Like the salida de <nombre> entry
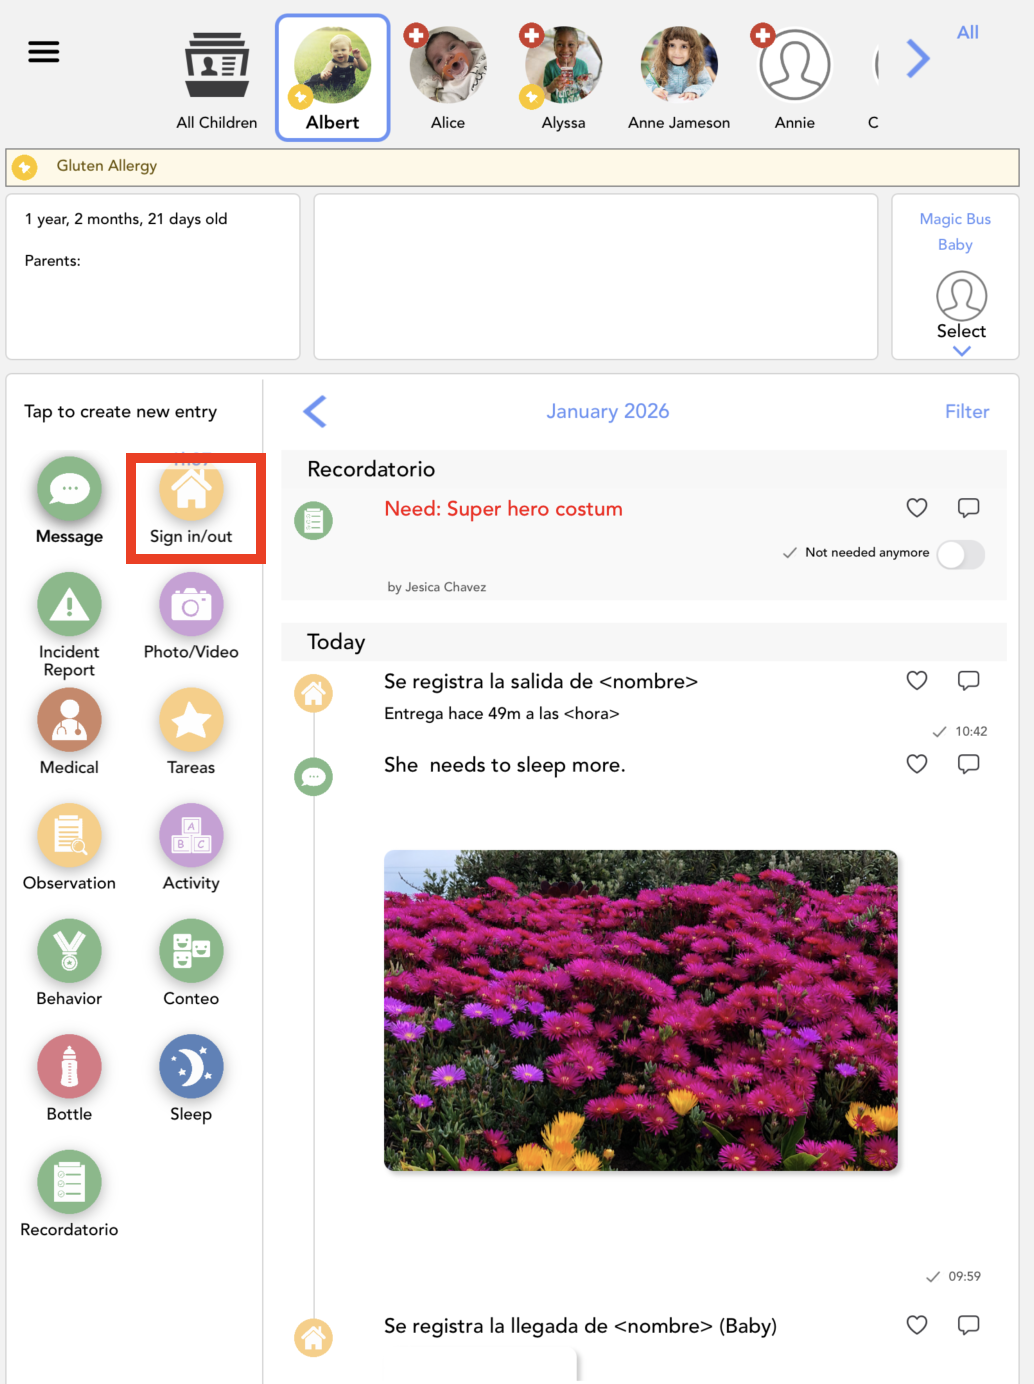The width and height of the screenshot is (1034, 1384). coord(917,681)
